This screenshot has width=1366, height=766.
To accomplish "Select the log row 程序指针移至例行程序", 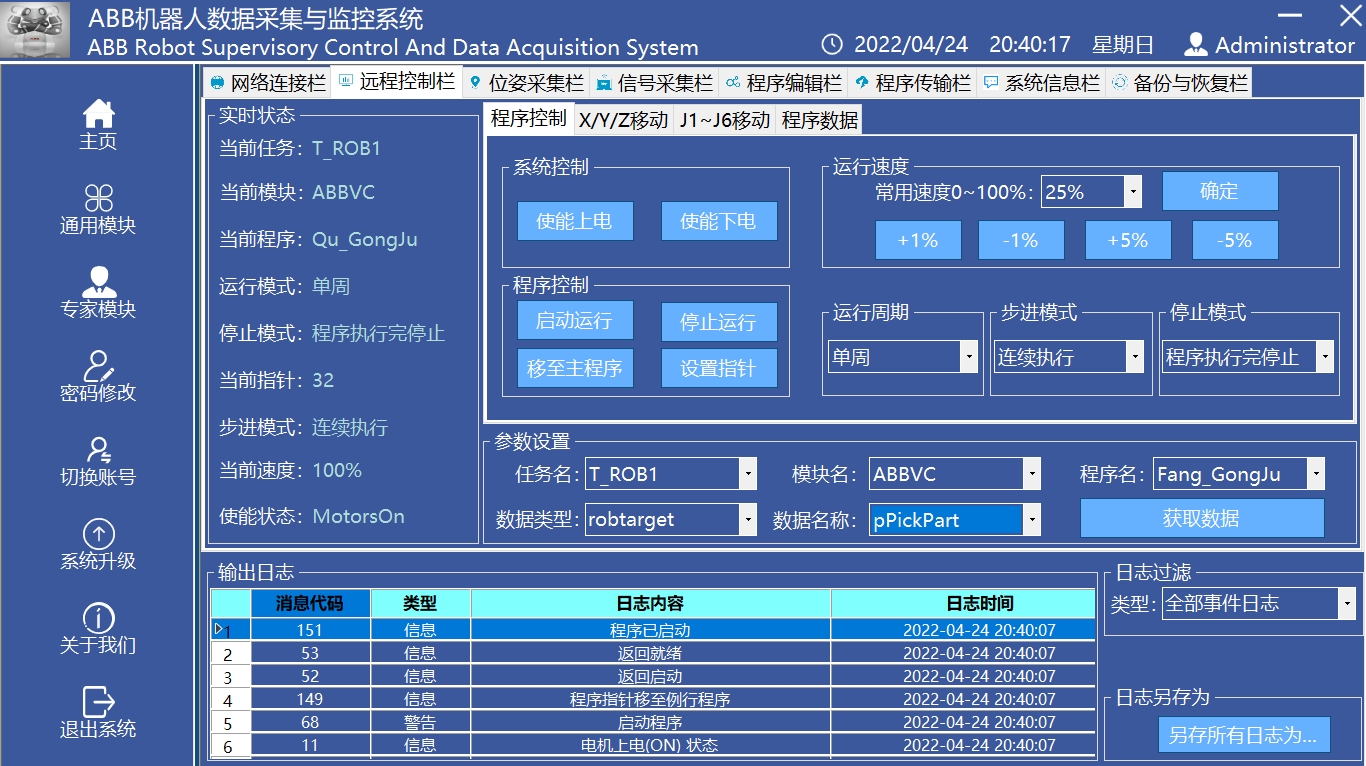I will click(653, 699).
